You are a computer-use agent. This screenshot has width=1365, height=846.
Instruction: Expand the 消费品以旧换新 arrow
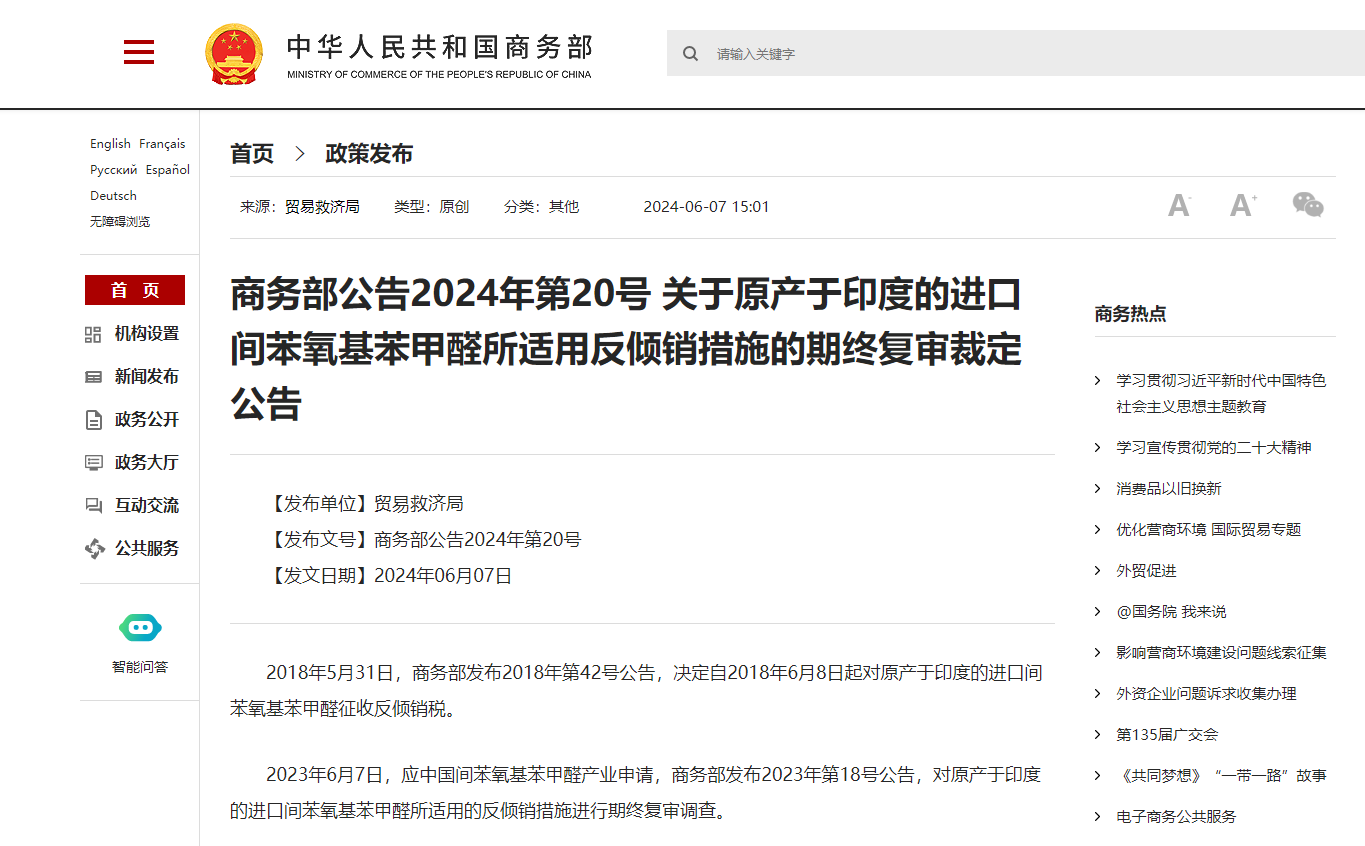tap(1097, 489)
